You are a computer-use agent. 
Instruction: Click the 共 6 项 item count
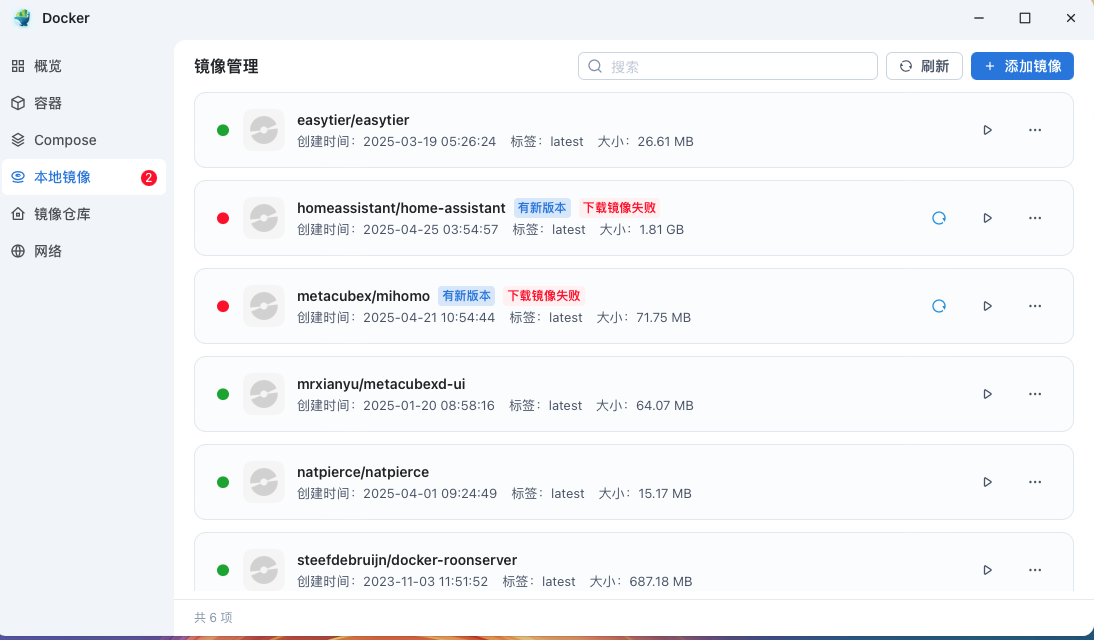213,618
